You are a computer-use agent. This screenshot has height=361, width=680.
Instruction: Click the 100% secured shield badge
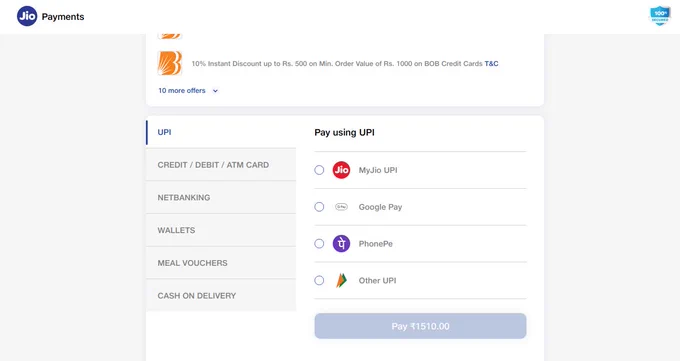pyautogui.click(x=660, y=16)
